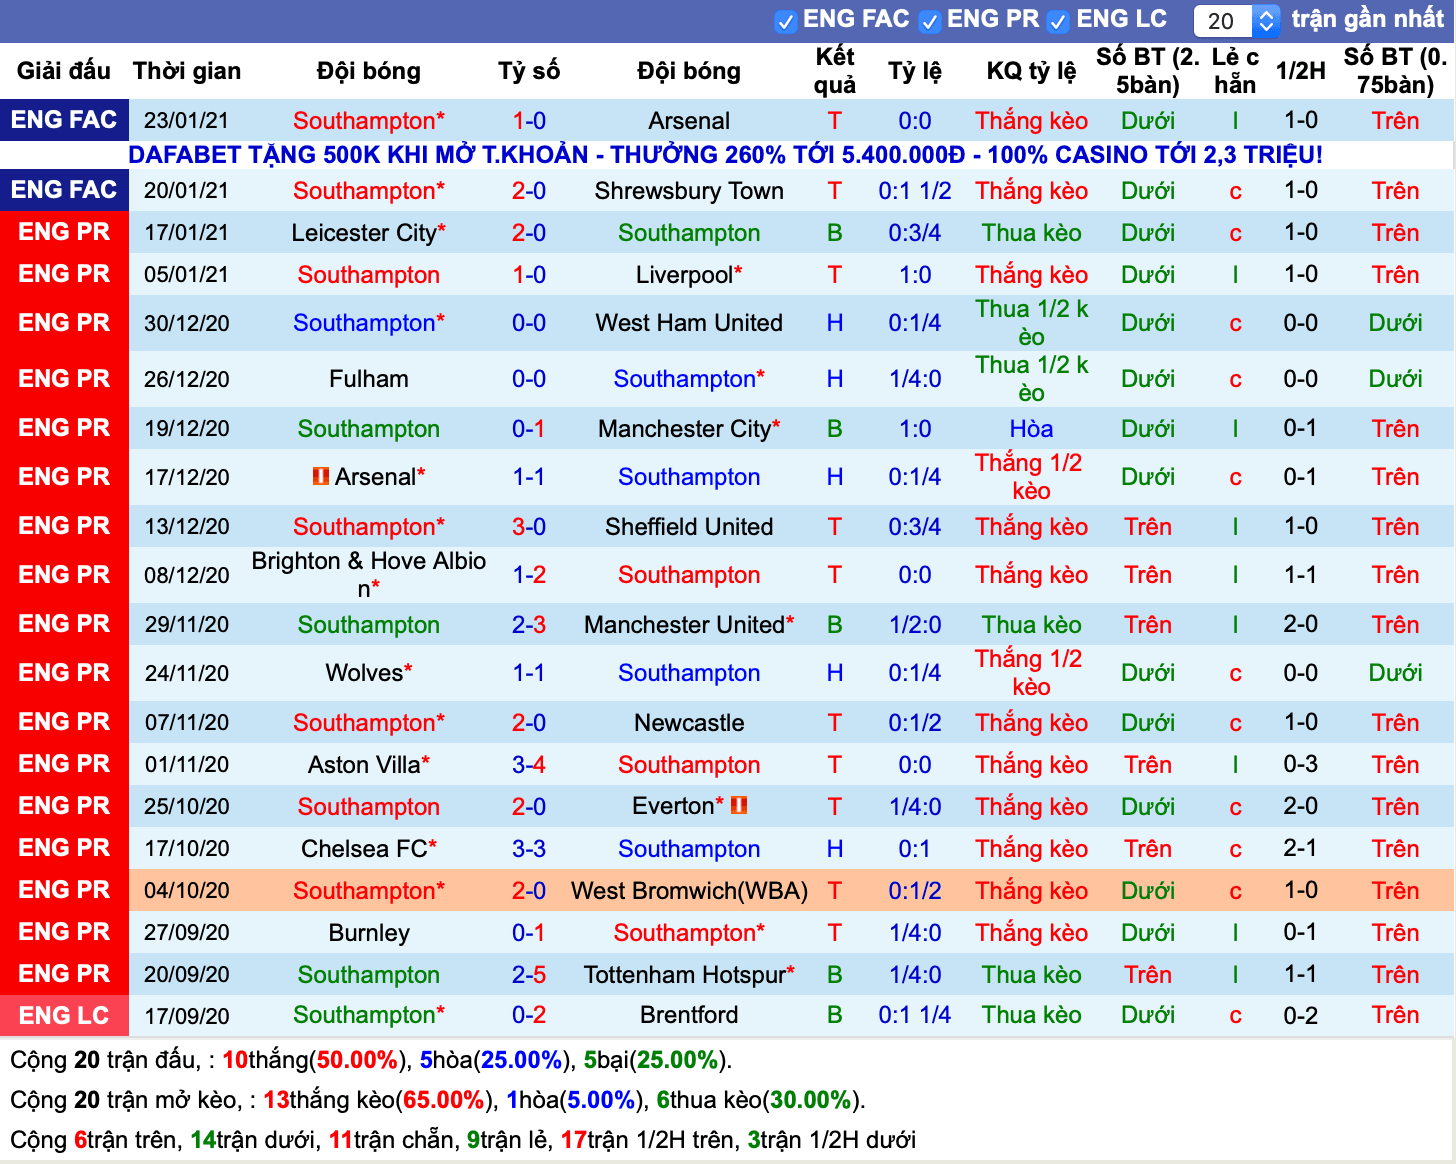Click Fulham team name

click(x=369, y=379)
